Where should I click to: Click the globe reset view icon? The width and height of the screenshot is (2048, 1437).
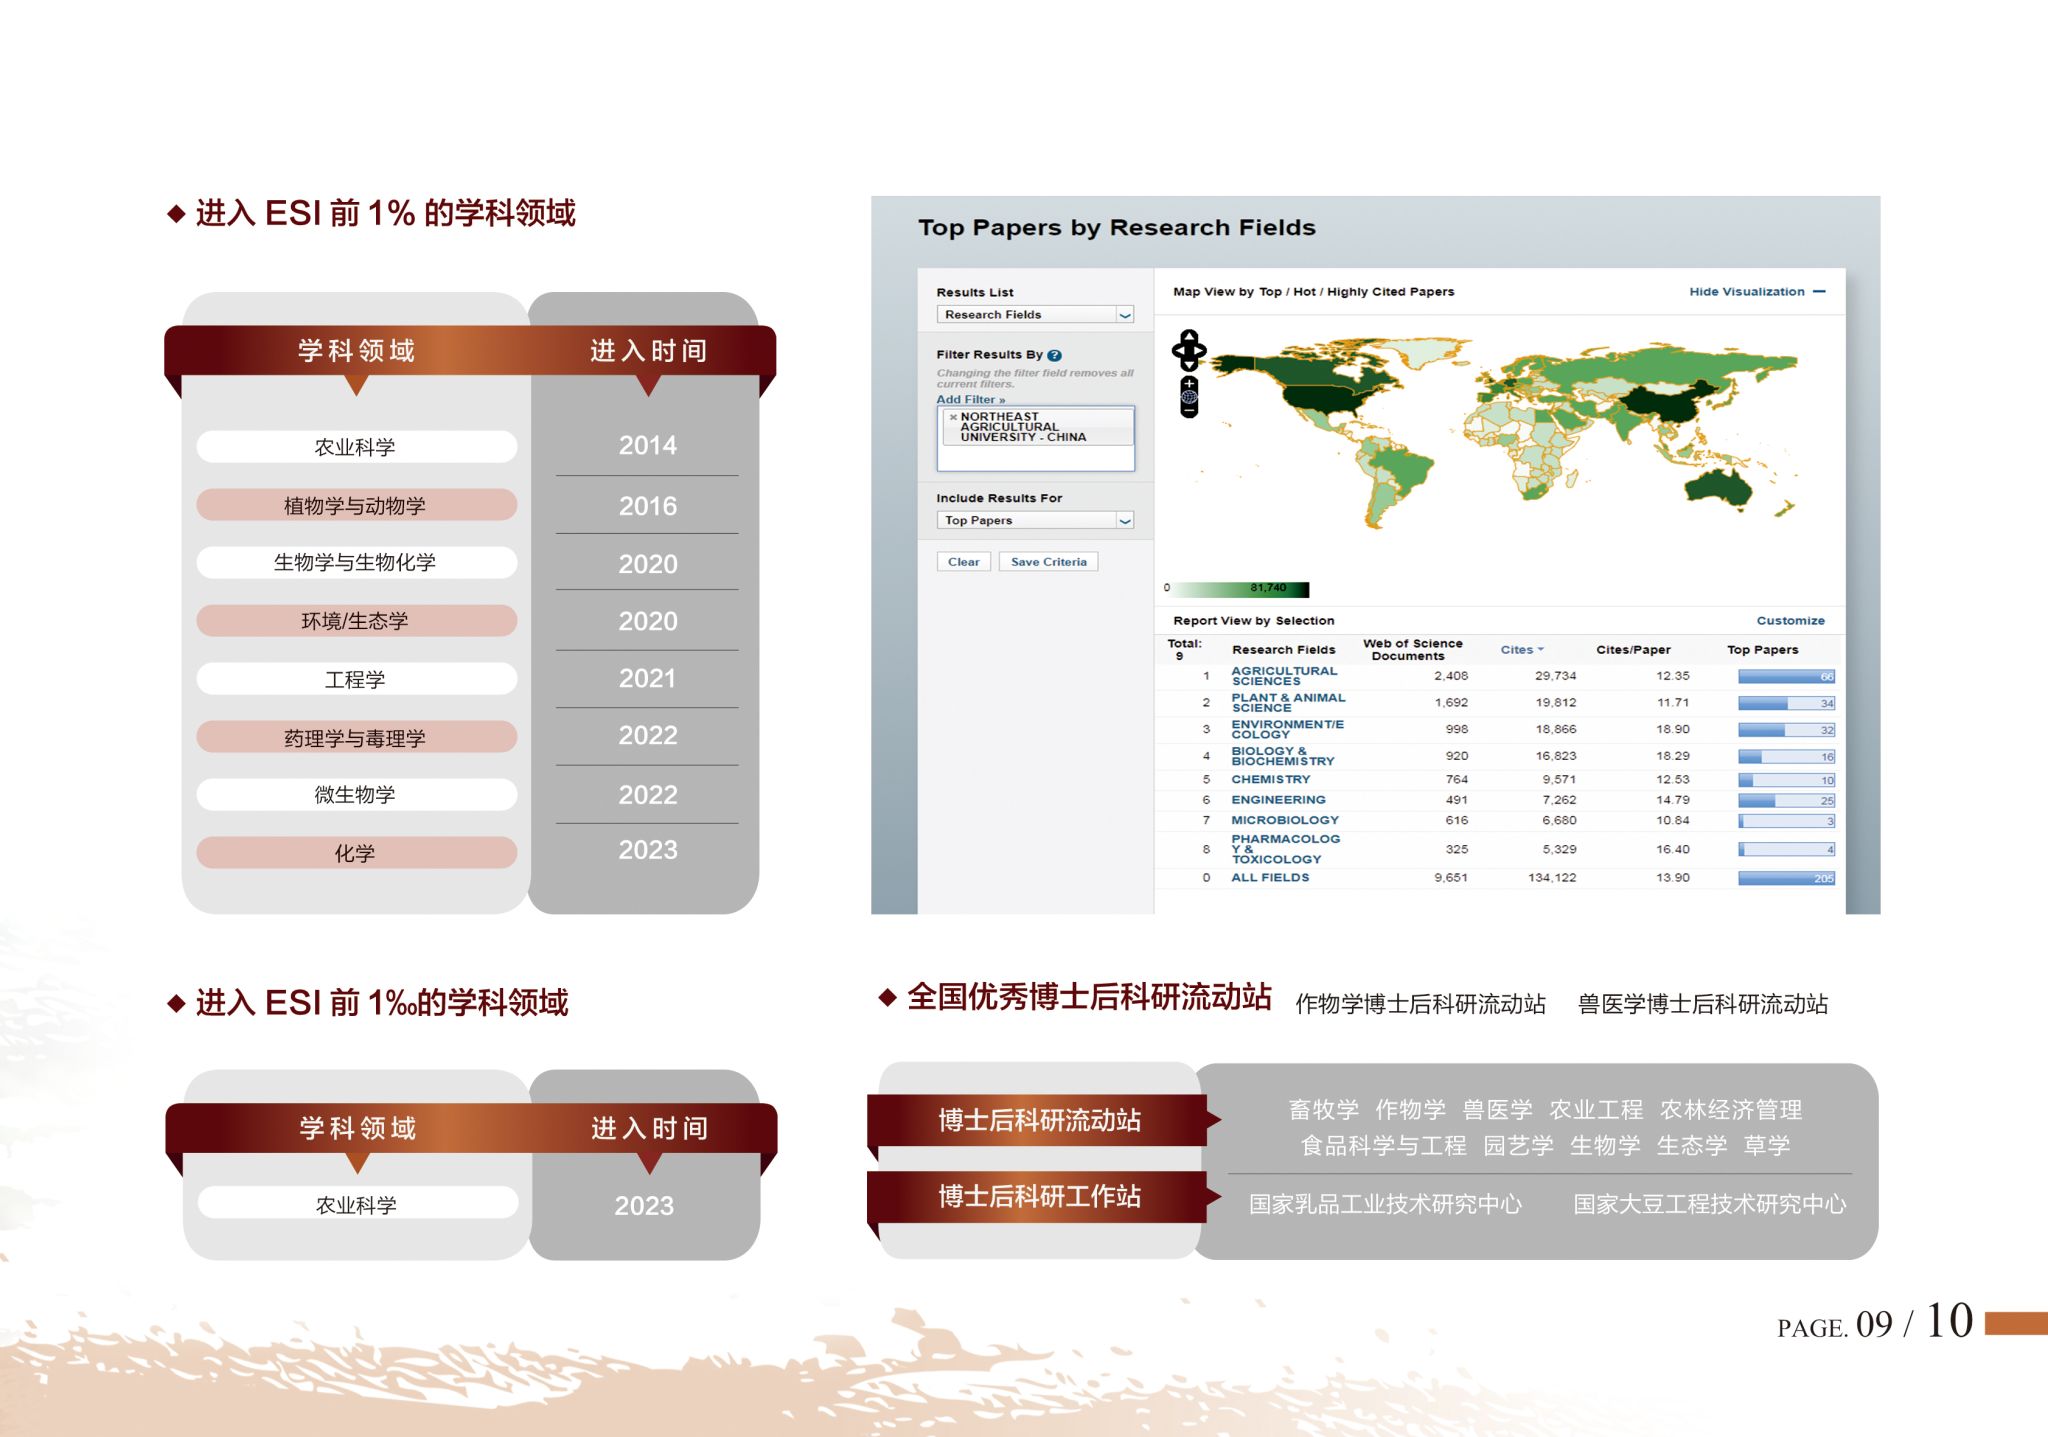coord(1189,397)
